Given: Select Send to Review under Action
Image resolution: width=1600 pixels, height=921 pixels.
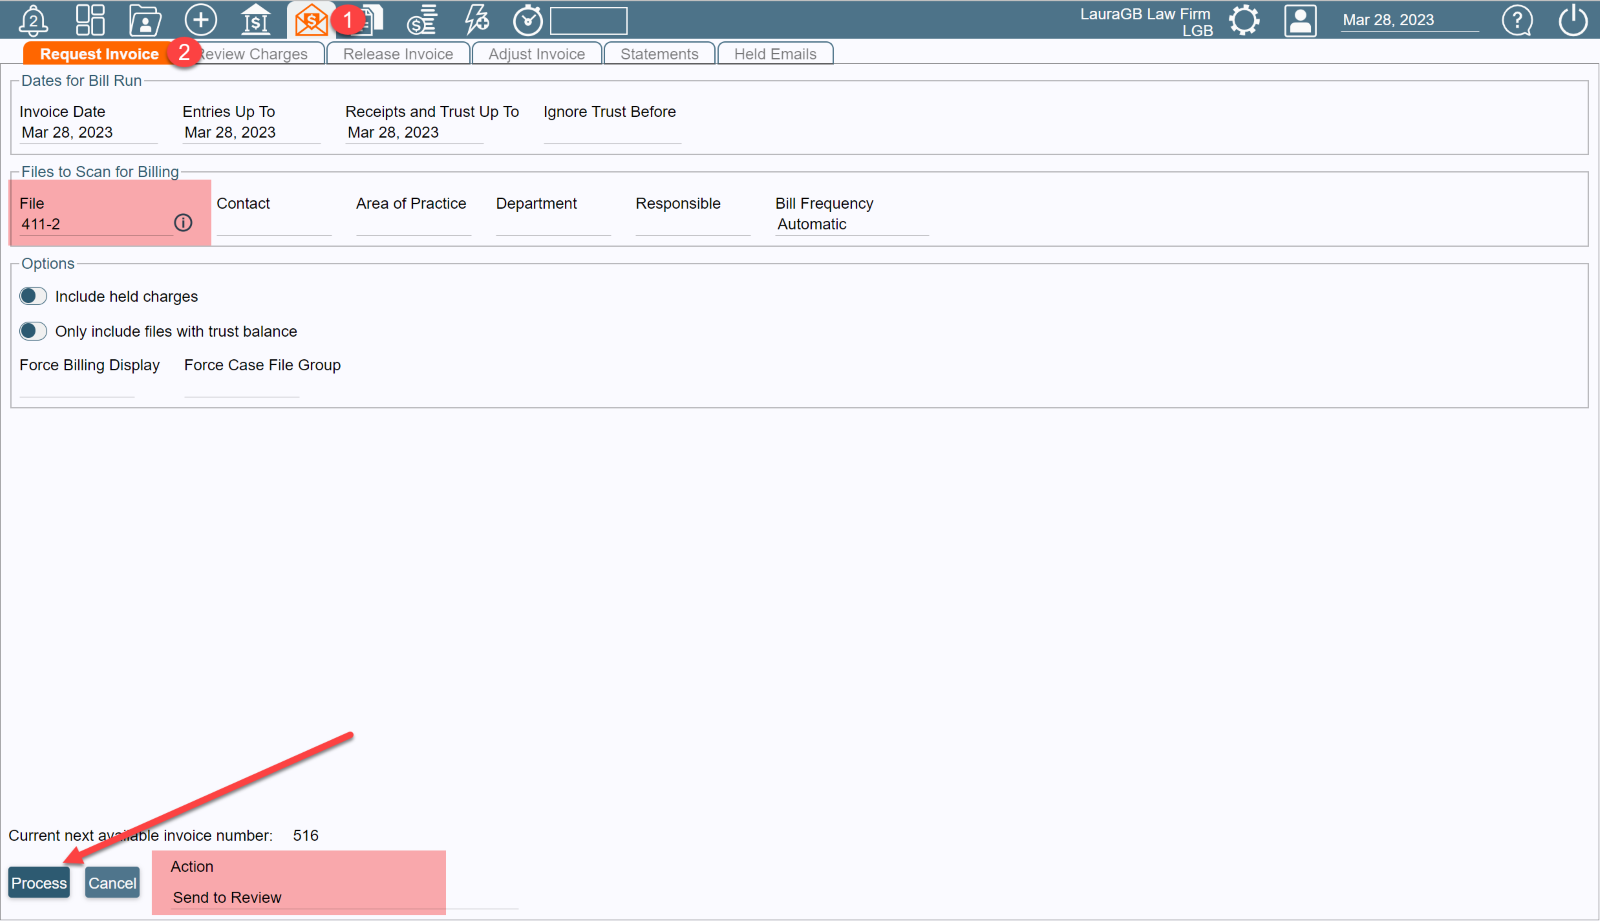Looking at the screenshot, I should tap(226, 897).
